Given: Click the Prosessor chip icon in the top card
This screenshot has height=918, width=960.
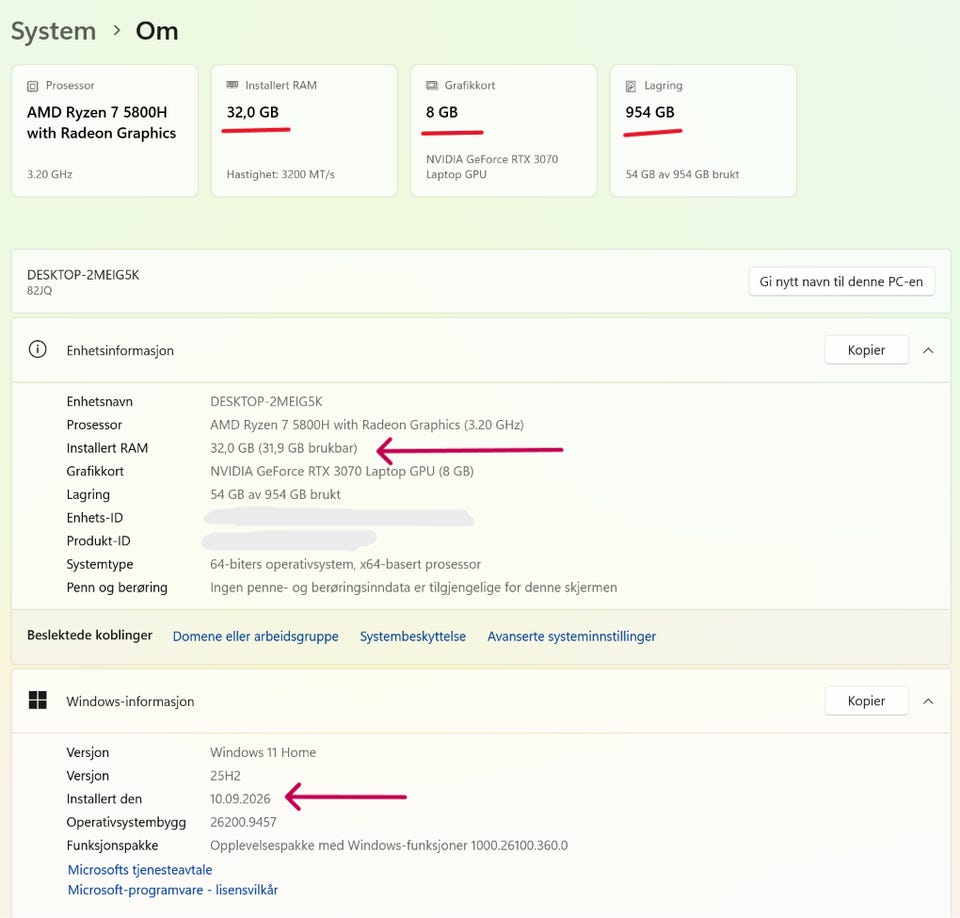Looking at the screenshot, I should [32, 86].
